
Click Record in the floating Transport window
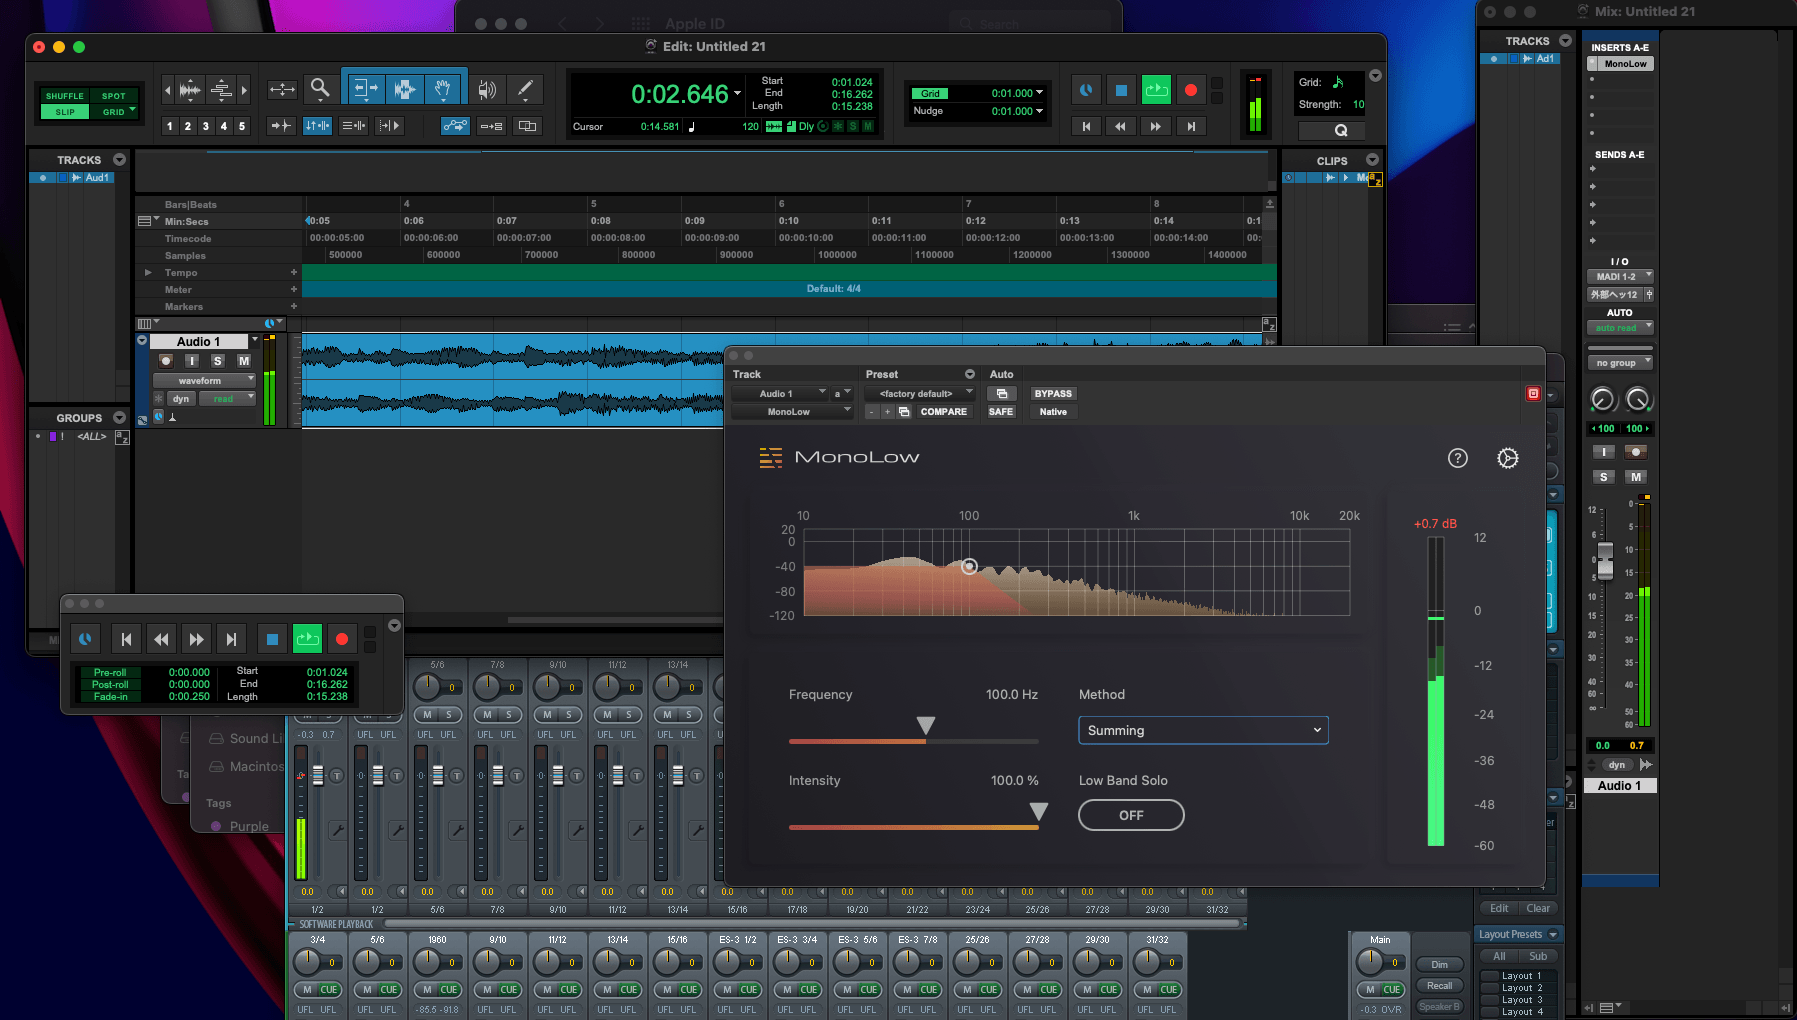pos(342,639)
